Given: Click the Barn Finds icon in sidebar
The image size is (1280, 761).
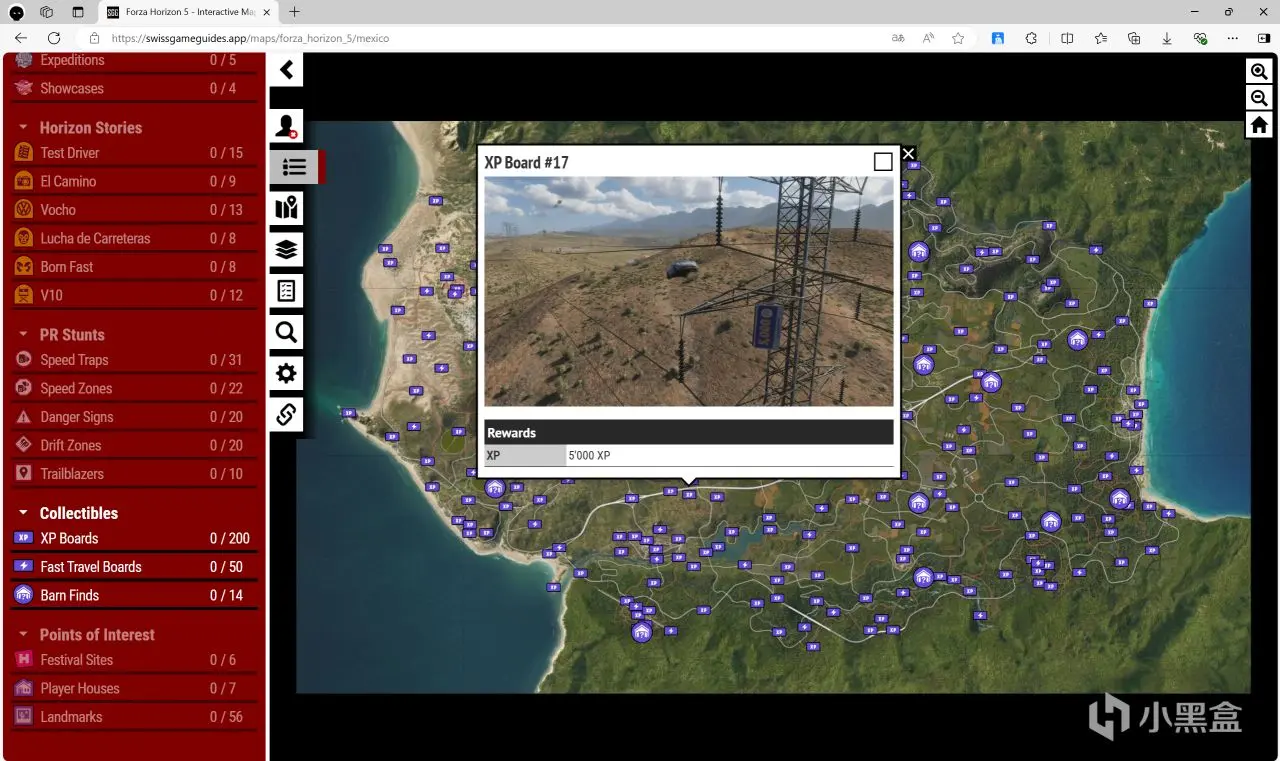Looking at the screenshot, I should (23, 595).
